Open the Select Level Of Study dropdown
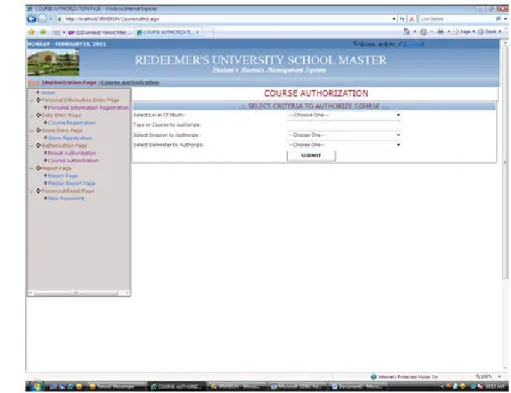 (344, 115)
